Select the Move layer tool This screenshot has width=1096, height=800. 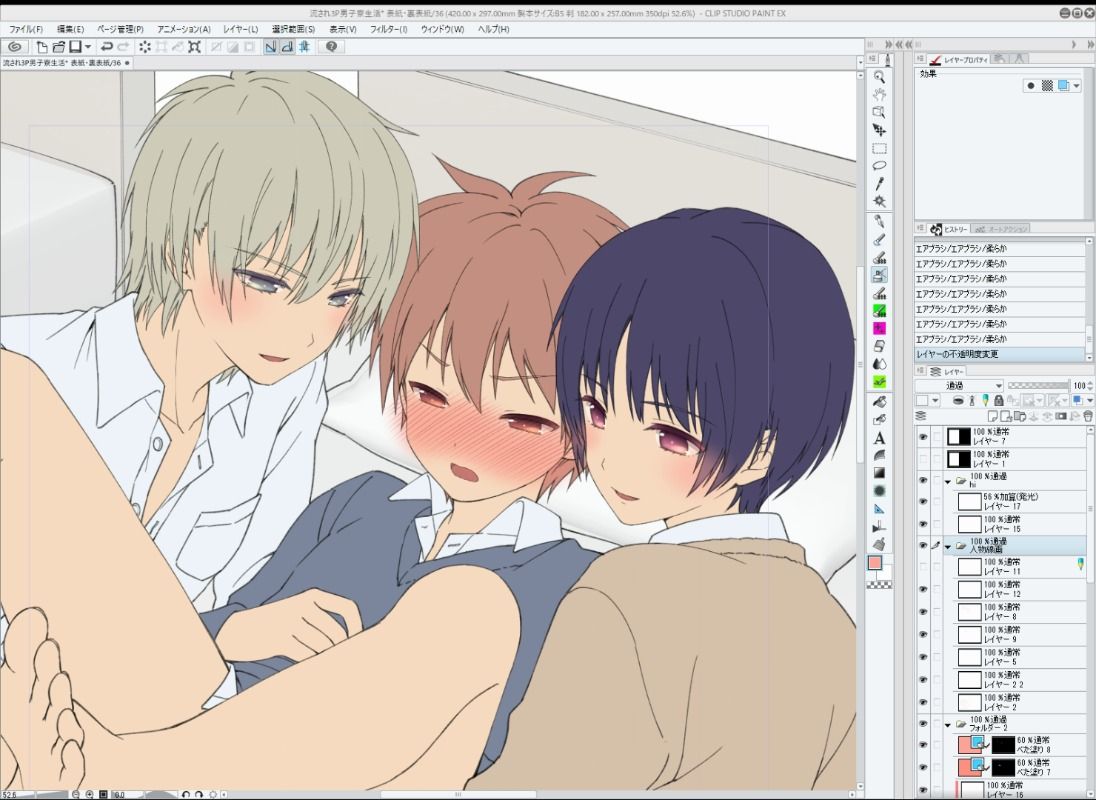click(879, 130)
